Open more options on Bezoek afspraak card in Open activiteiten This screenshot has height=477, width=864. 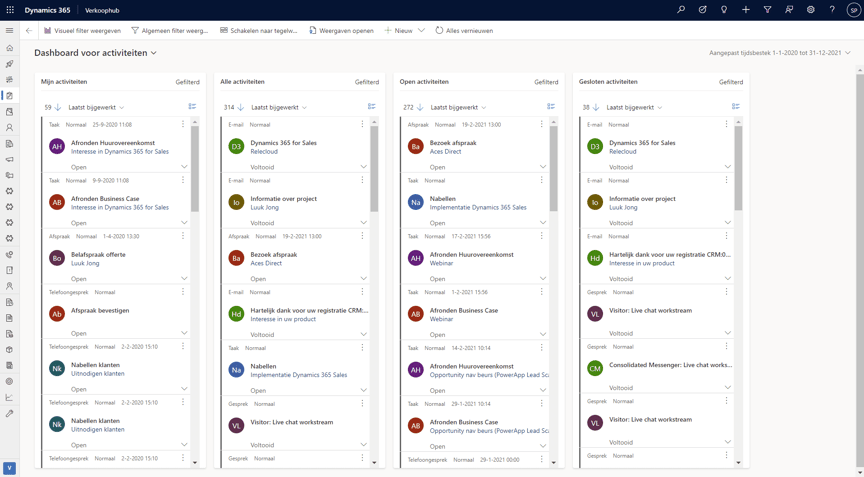[x=542, y=124]
